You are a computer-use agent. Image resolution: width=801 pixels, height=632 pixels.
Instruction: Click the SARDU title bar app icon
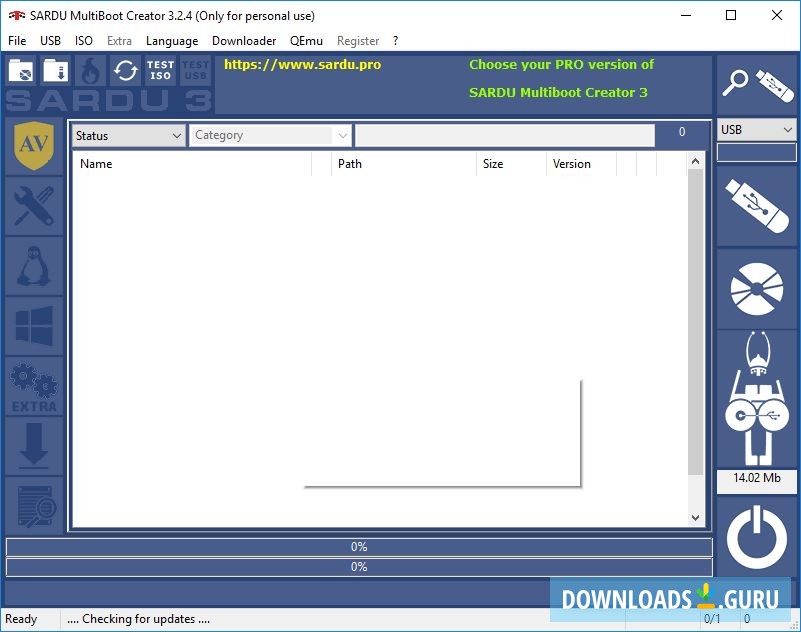point(16,16)
